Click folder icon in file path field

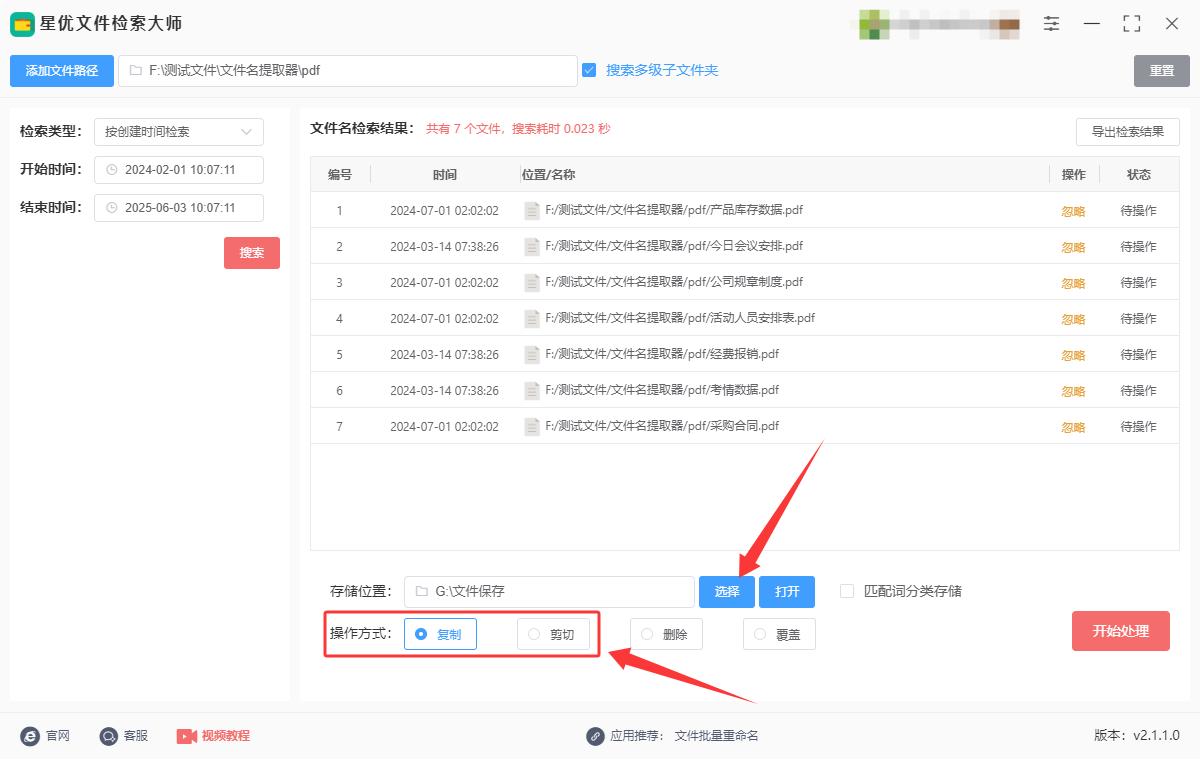pyautogui.click(x=135, y=71)
